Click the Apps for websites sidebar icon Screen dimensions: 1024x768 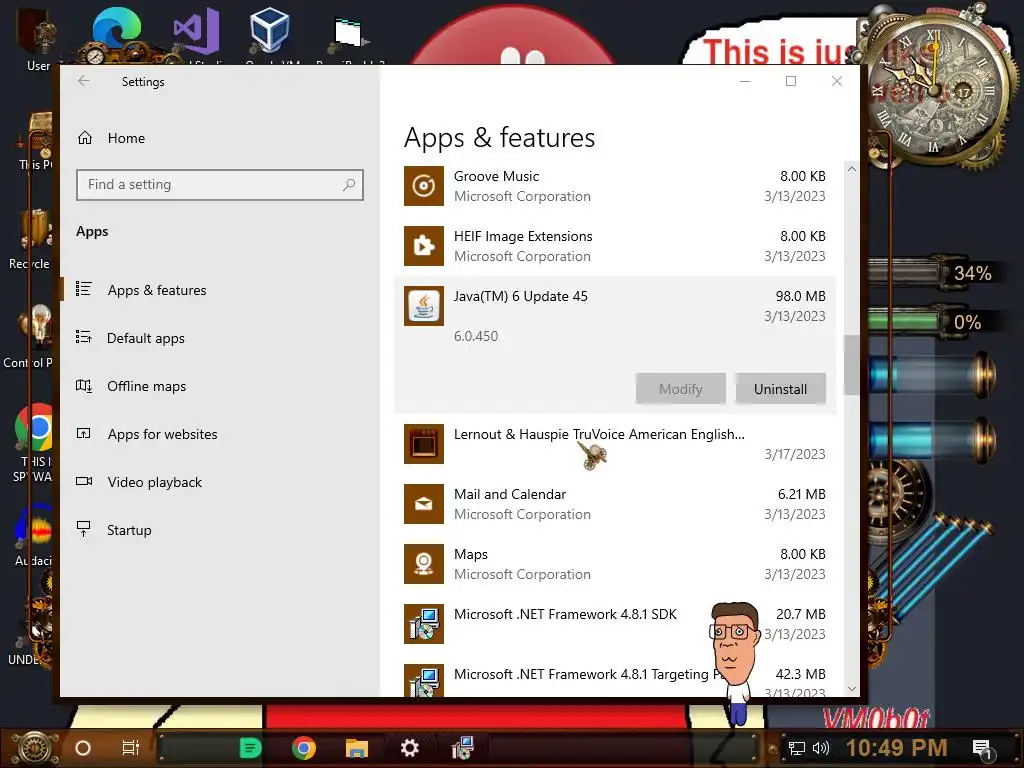coord(84,433)
